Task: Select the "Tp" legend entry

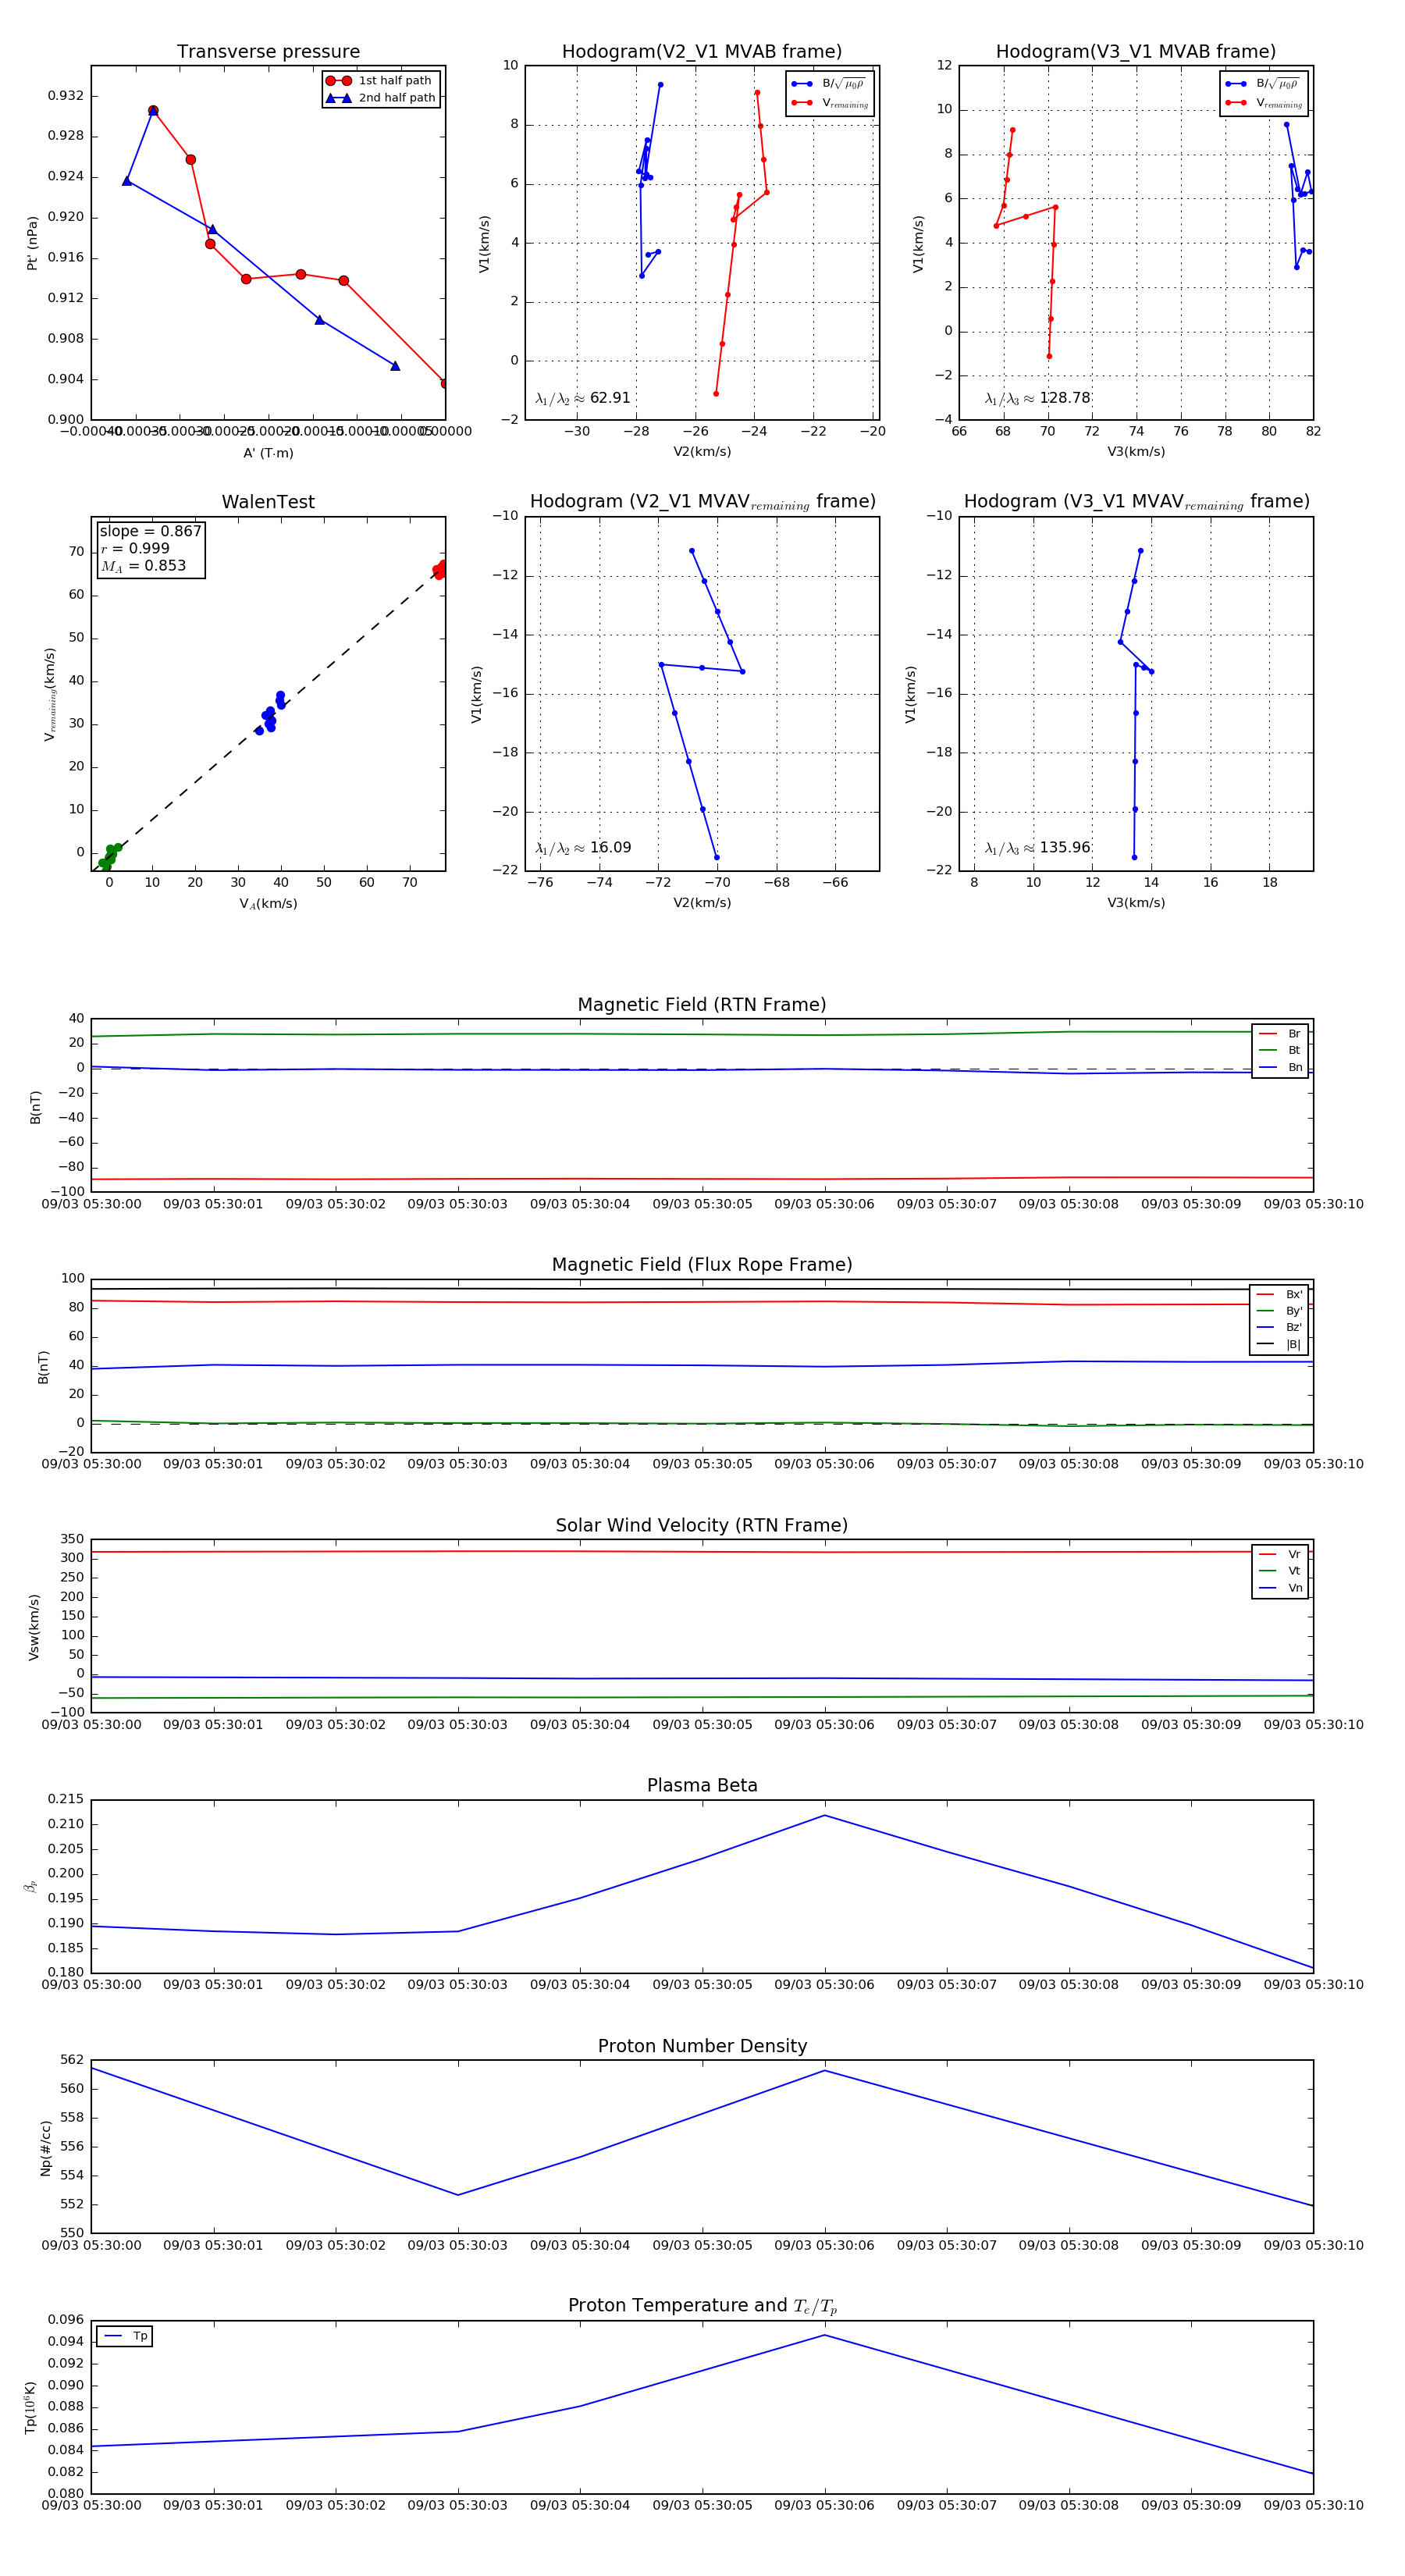Action: (125, 2336)
